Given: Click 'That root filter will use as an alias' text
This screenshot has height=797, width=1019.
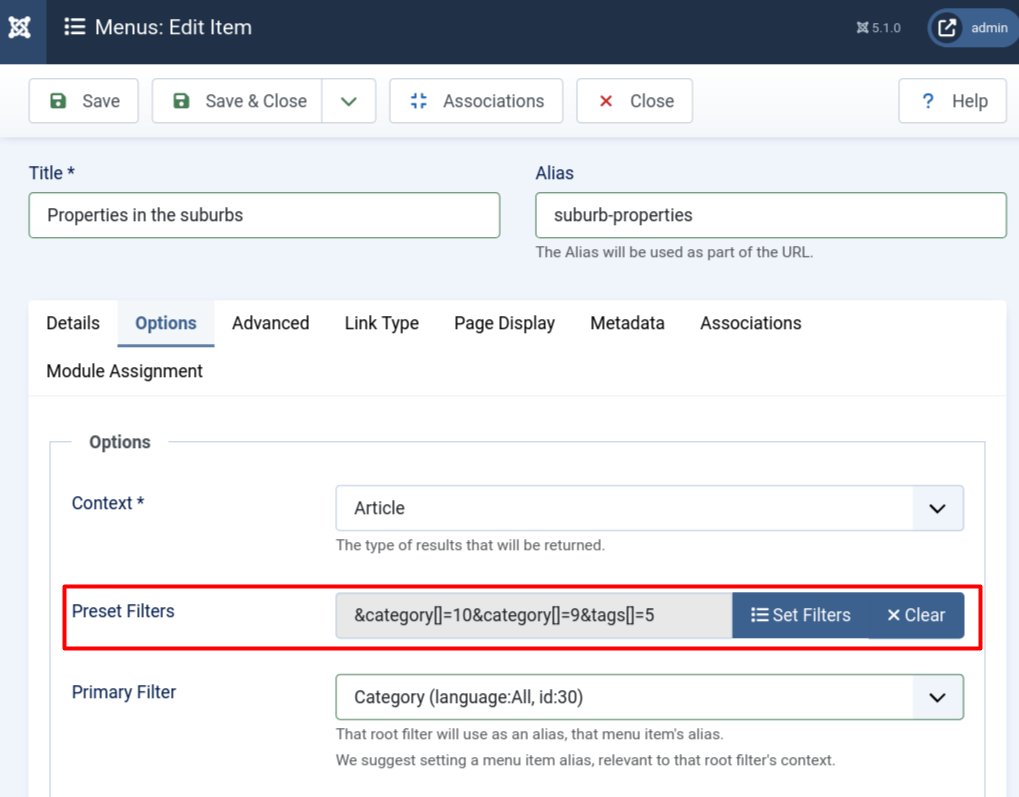Looking at the screenshot, I should (x=529, y=735).
